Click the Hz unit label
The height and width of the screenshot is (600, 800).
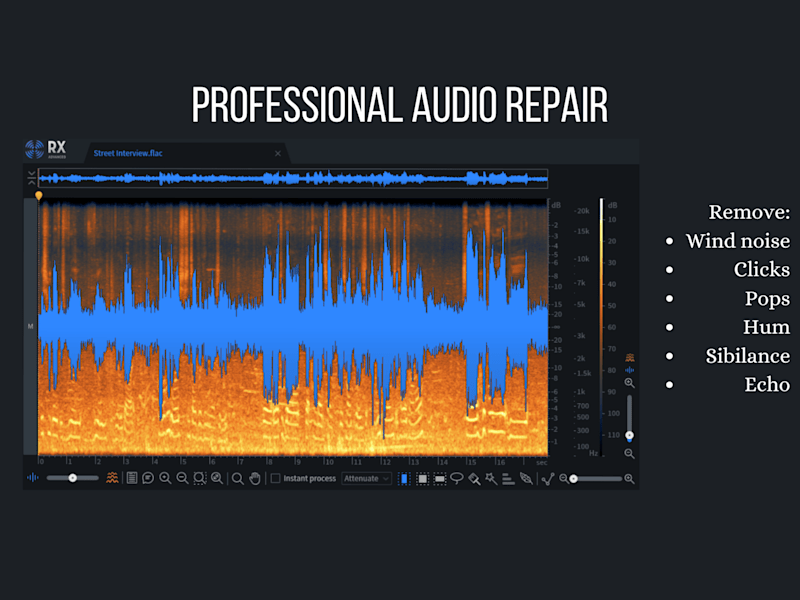click(x=593, y=453)
